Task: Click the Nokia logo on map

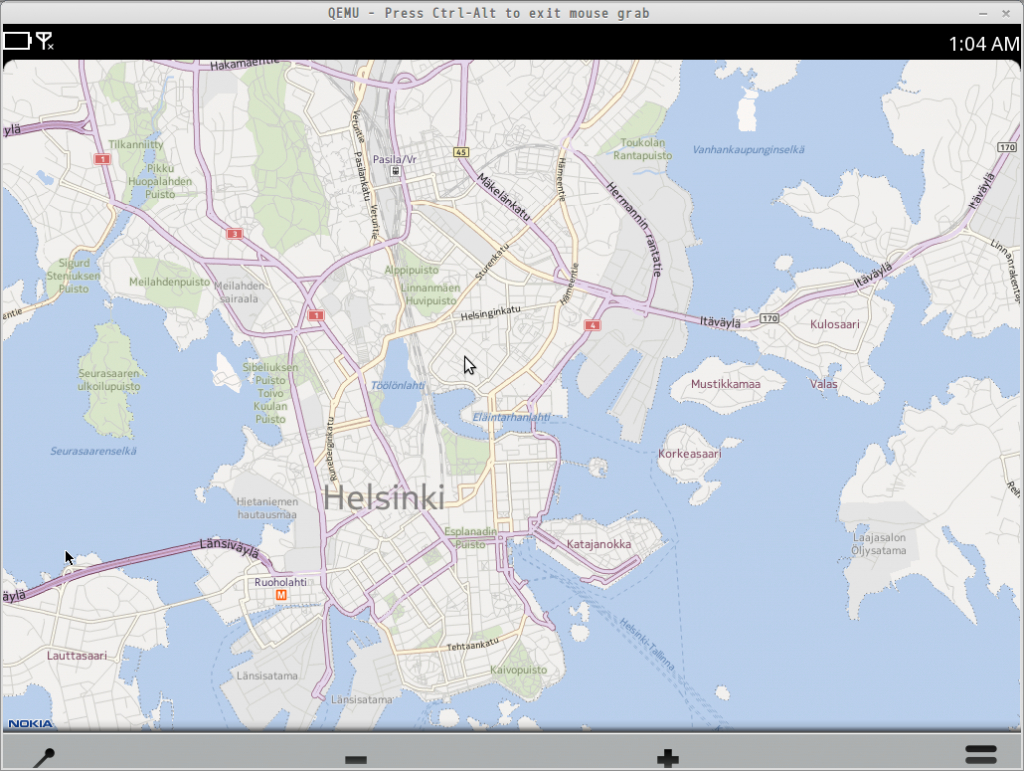Action: click(30, 723)
